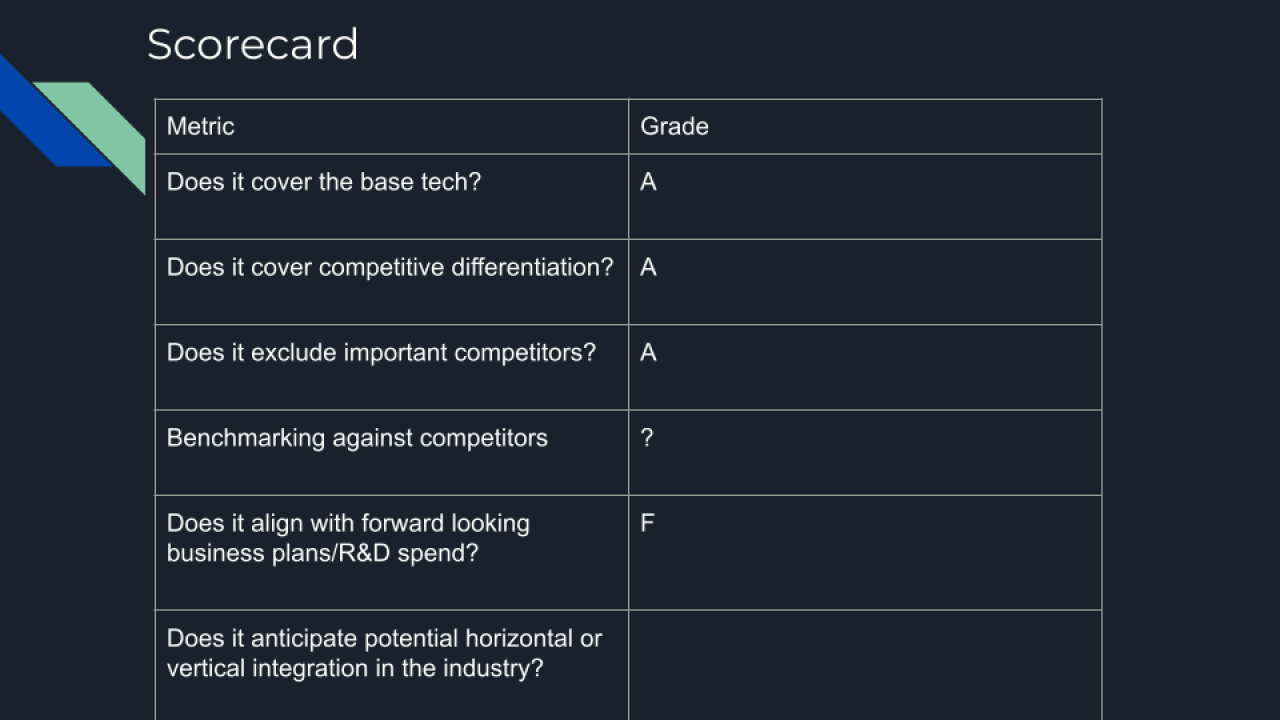1280x720 pixels.
Task: Click the 'Benchmarking against competitors' cell
Action: 391,452
